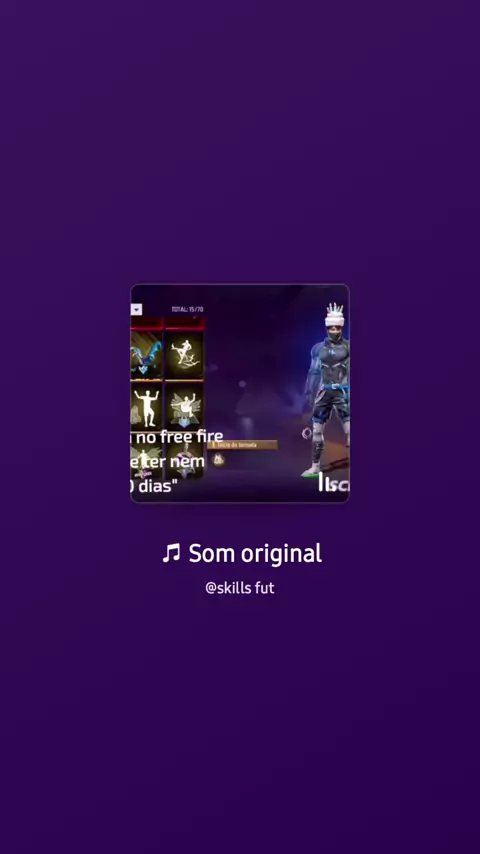Click the TOTAL: 15/70 counter label

(187, 309)
